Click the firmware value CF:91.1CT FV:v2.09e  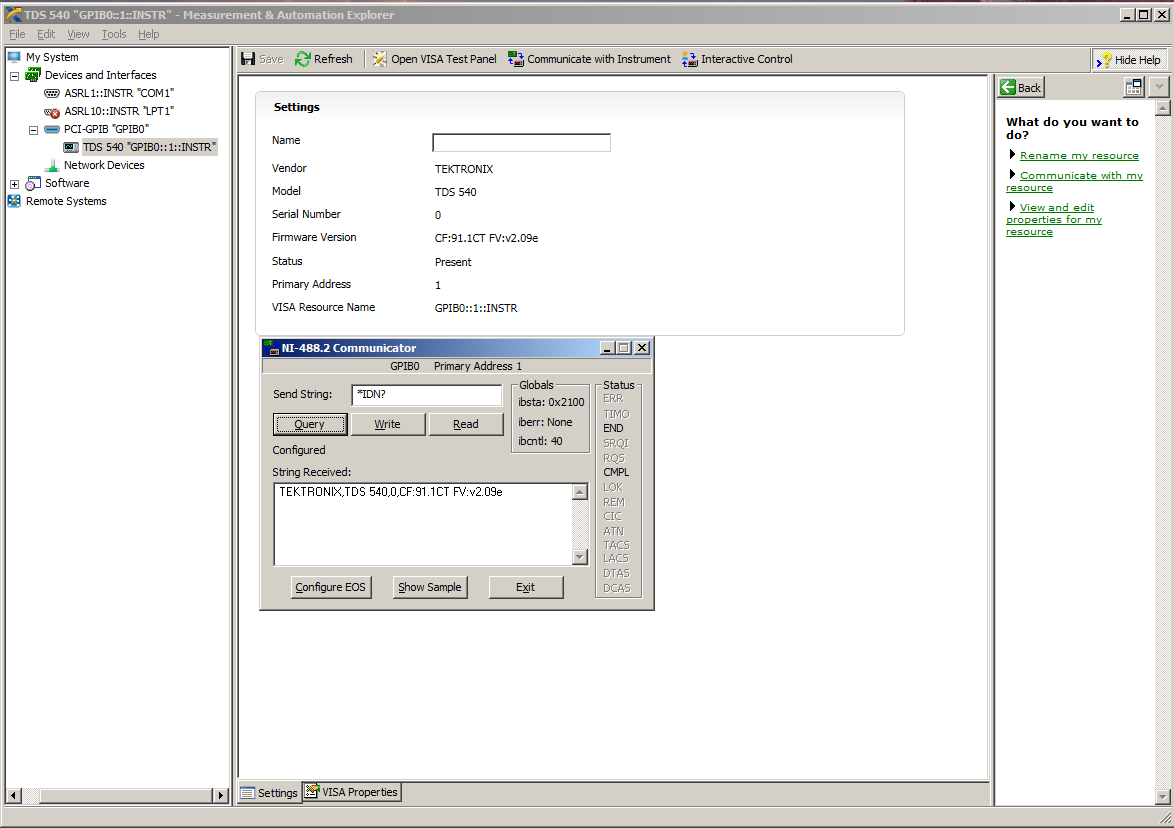pos(487,238)
